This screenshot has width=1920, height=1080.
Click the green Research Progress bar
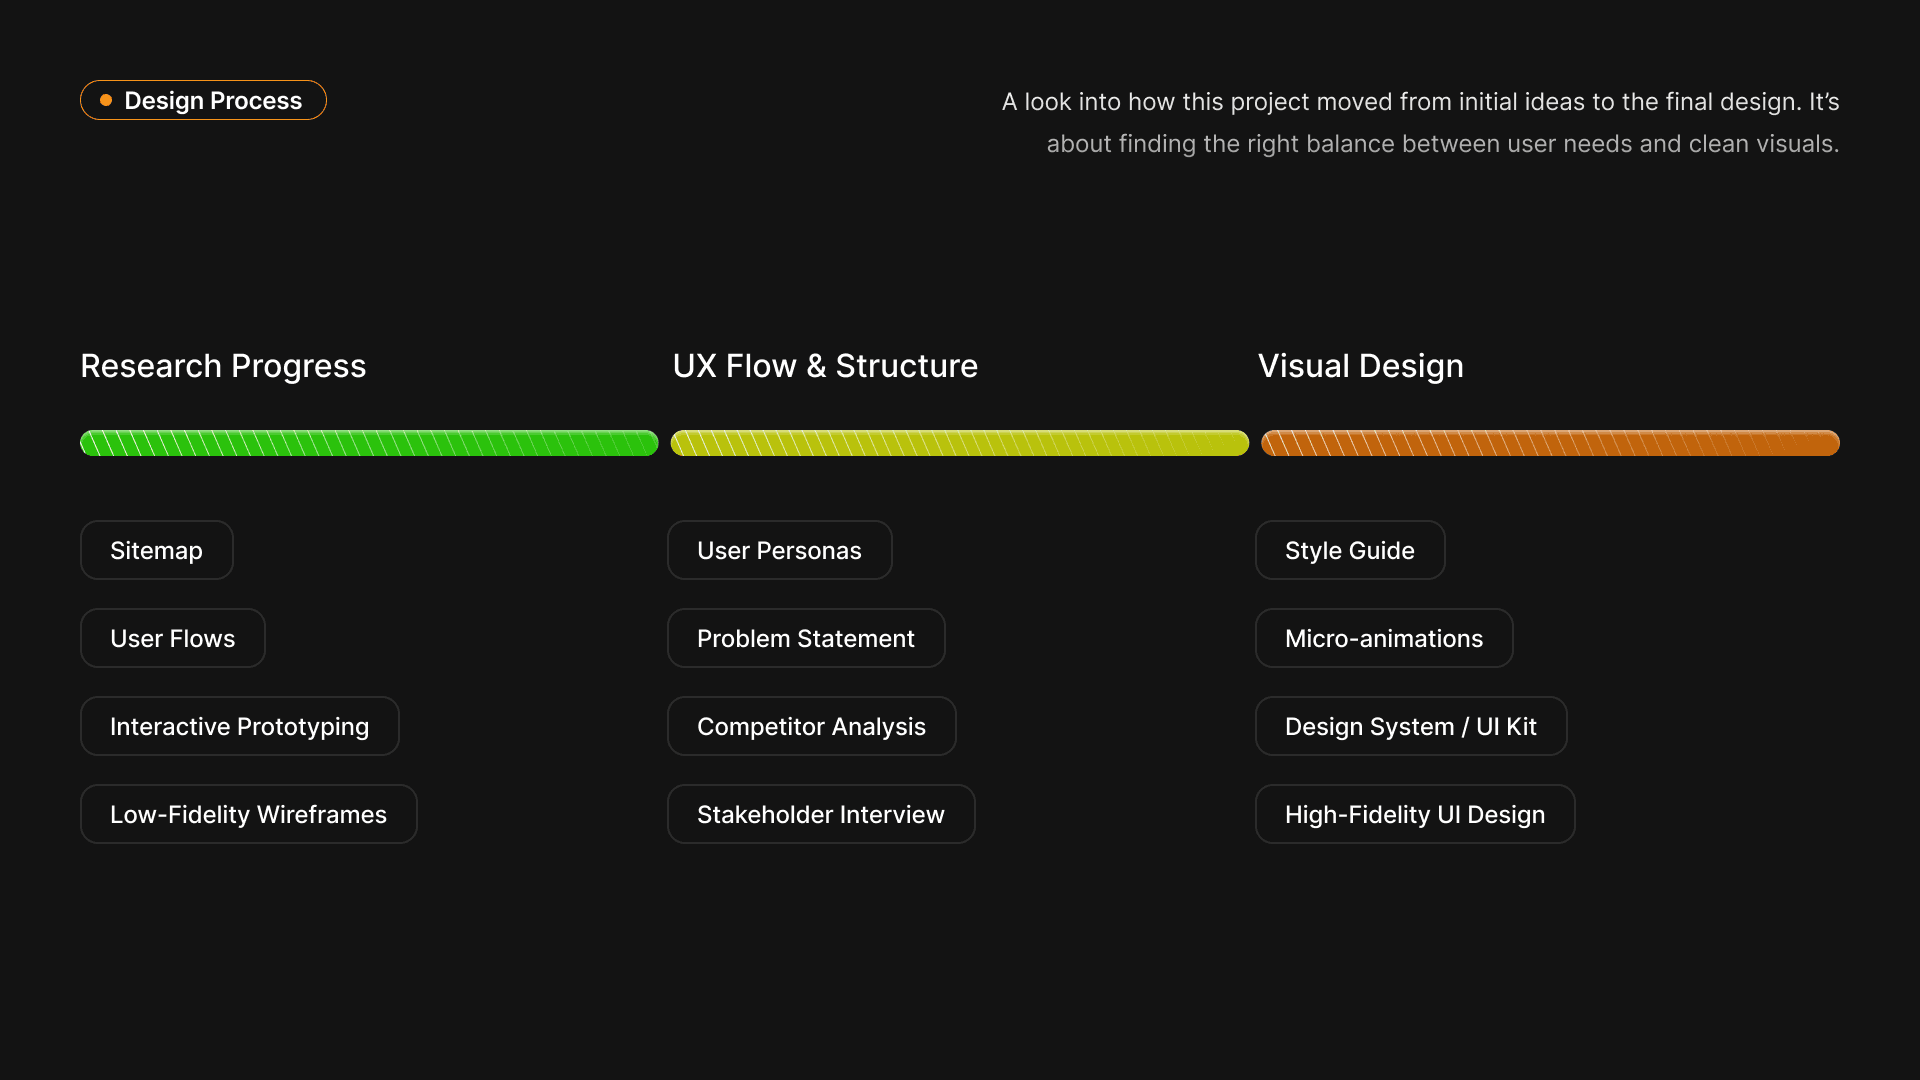pyautogui.click(x=369, y=443)
